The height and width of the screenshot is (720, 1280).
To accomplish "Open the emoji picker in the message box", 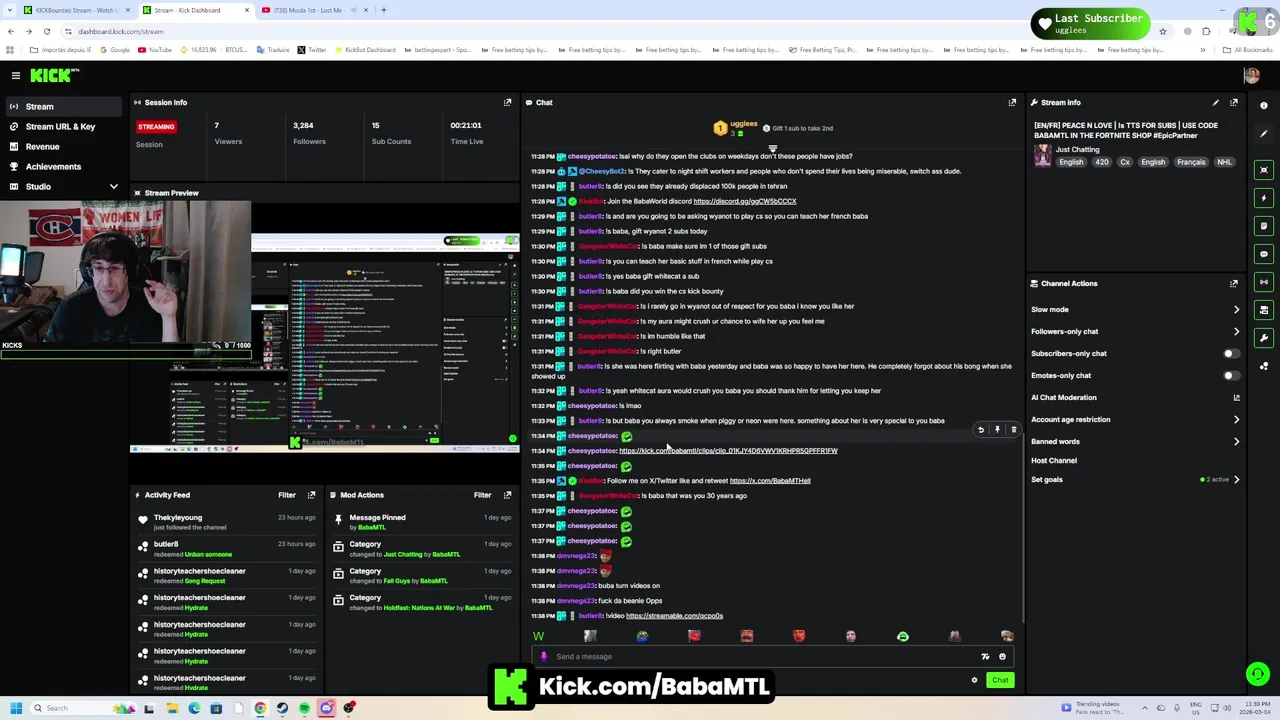I will point(1002,657).
